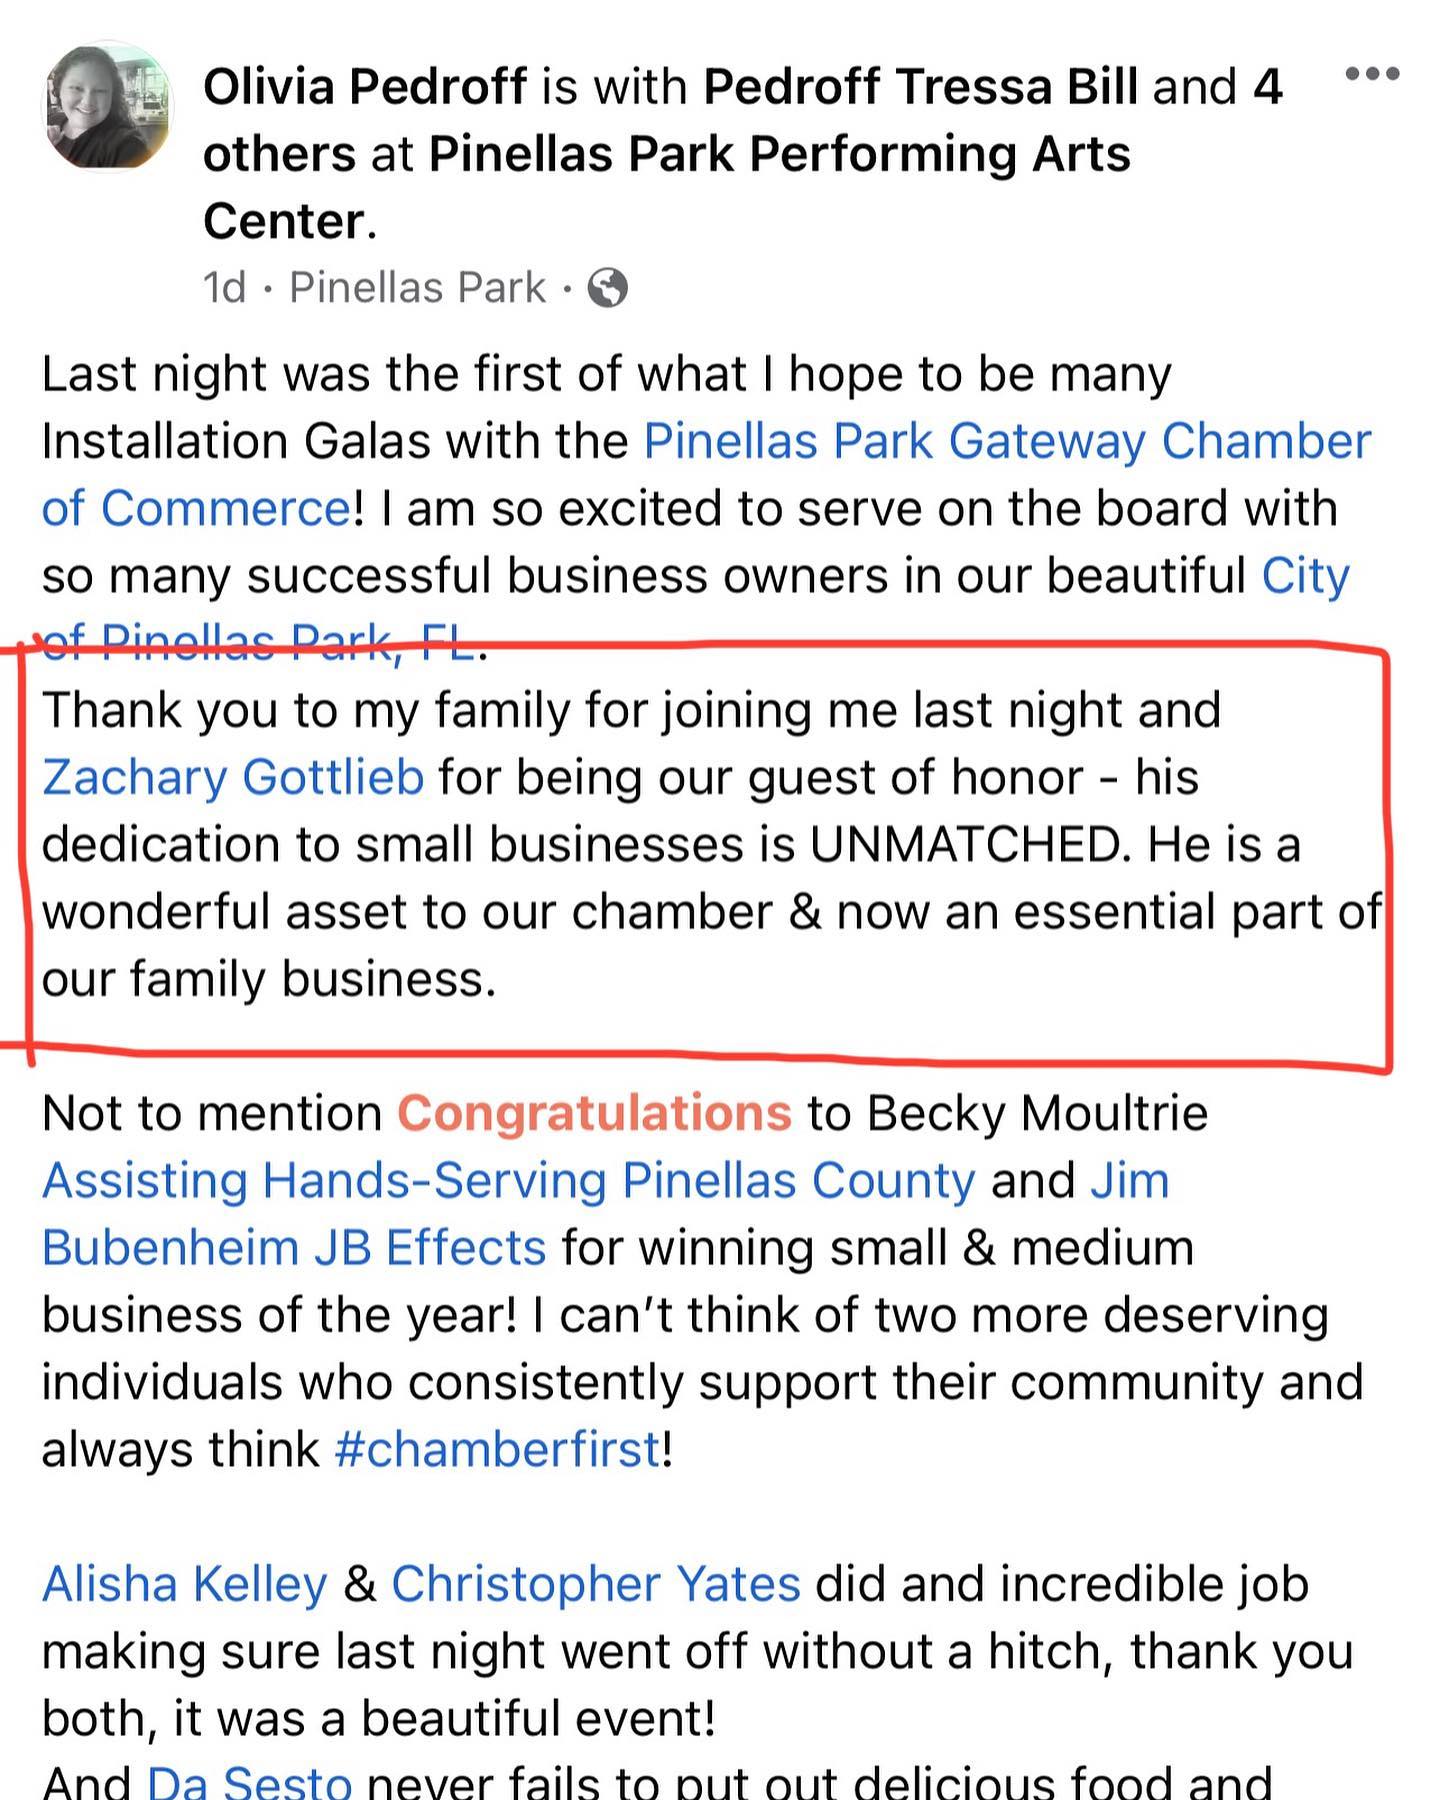Open Christopher Yates's profile
This screenshot has height=1800, width=1440.
point(596,1584)
